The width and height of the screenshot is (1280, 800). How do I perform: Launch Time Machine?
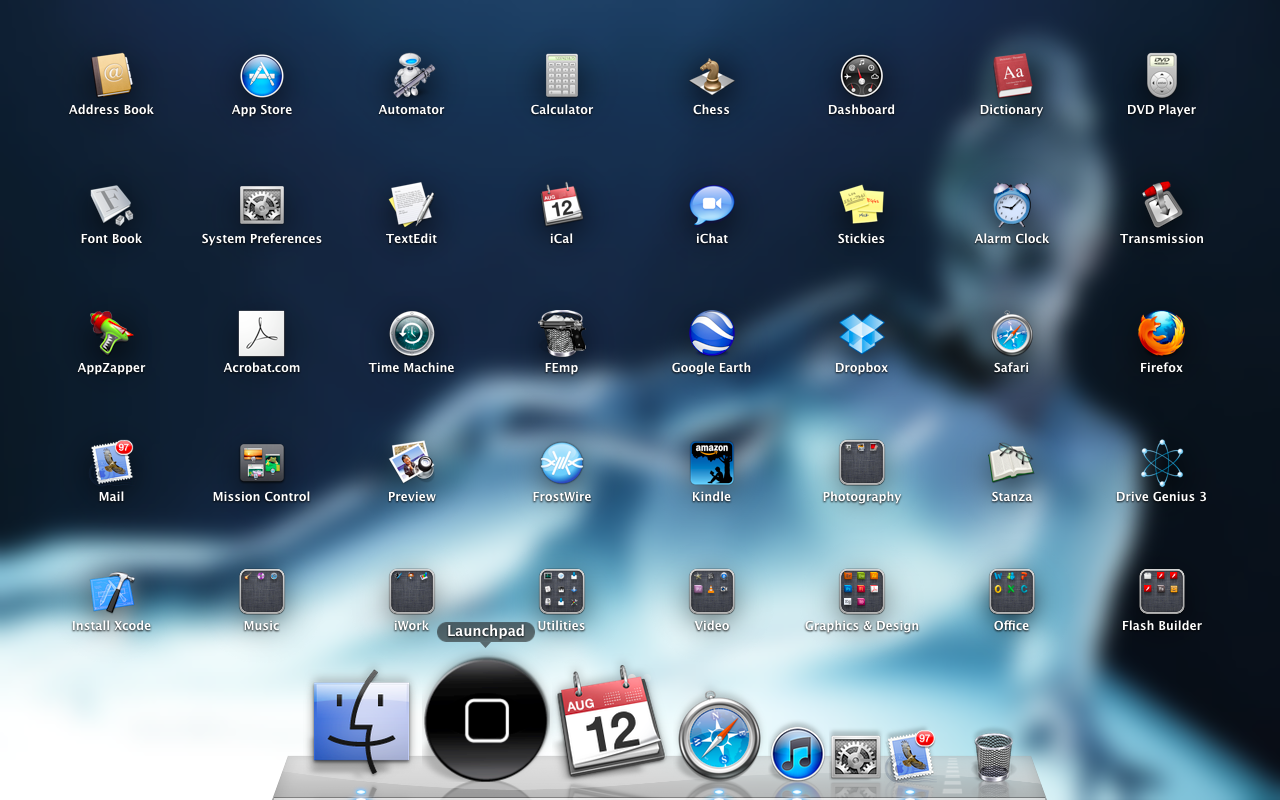[412, 334]
